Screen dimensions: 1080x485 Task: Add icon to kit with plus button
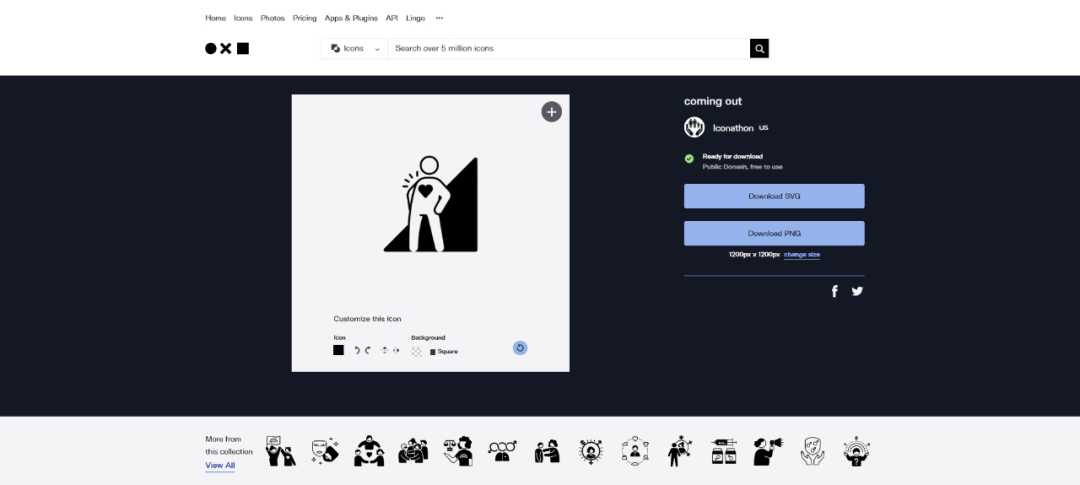(x=551, y=112)
